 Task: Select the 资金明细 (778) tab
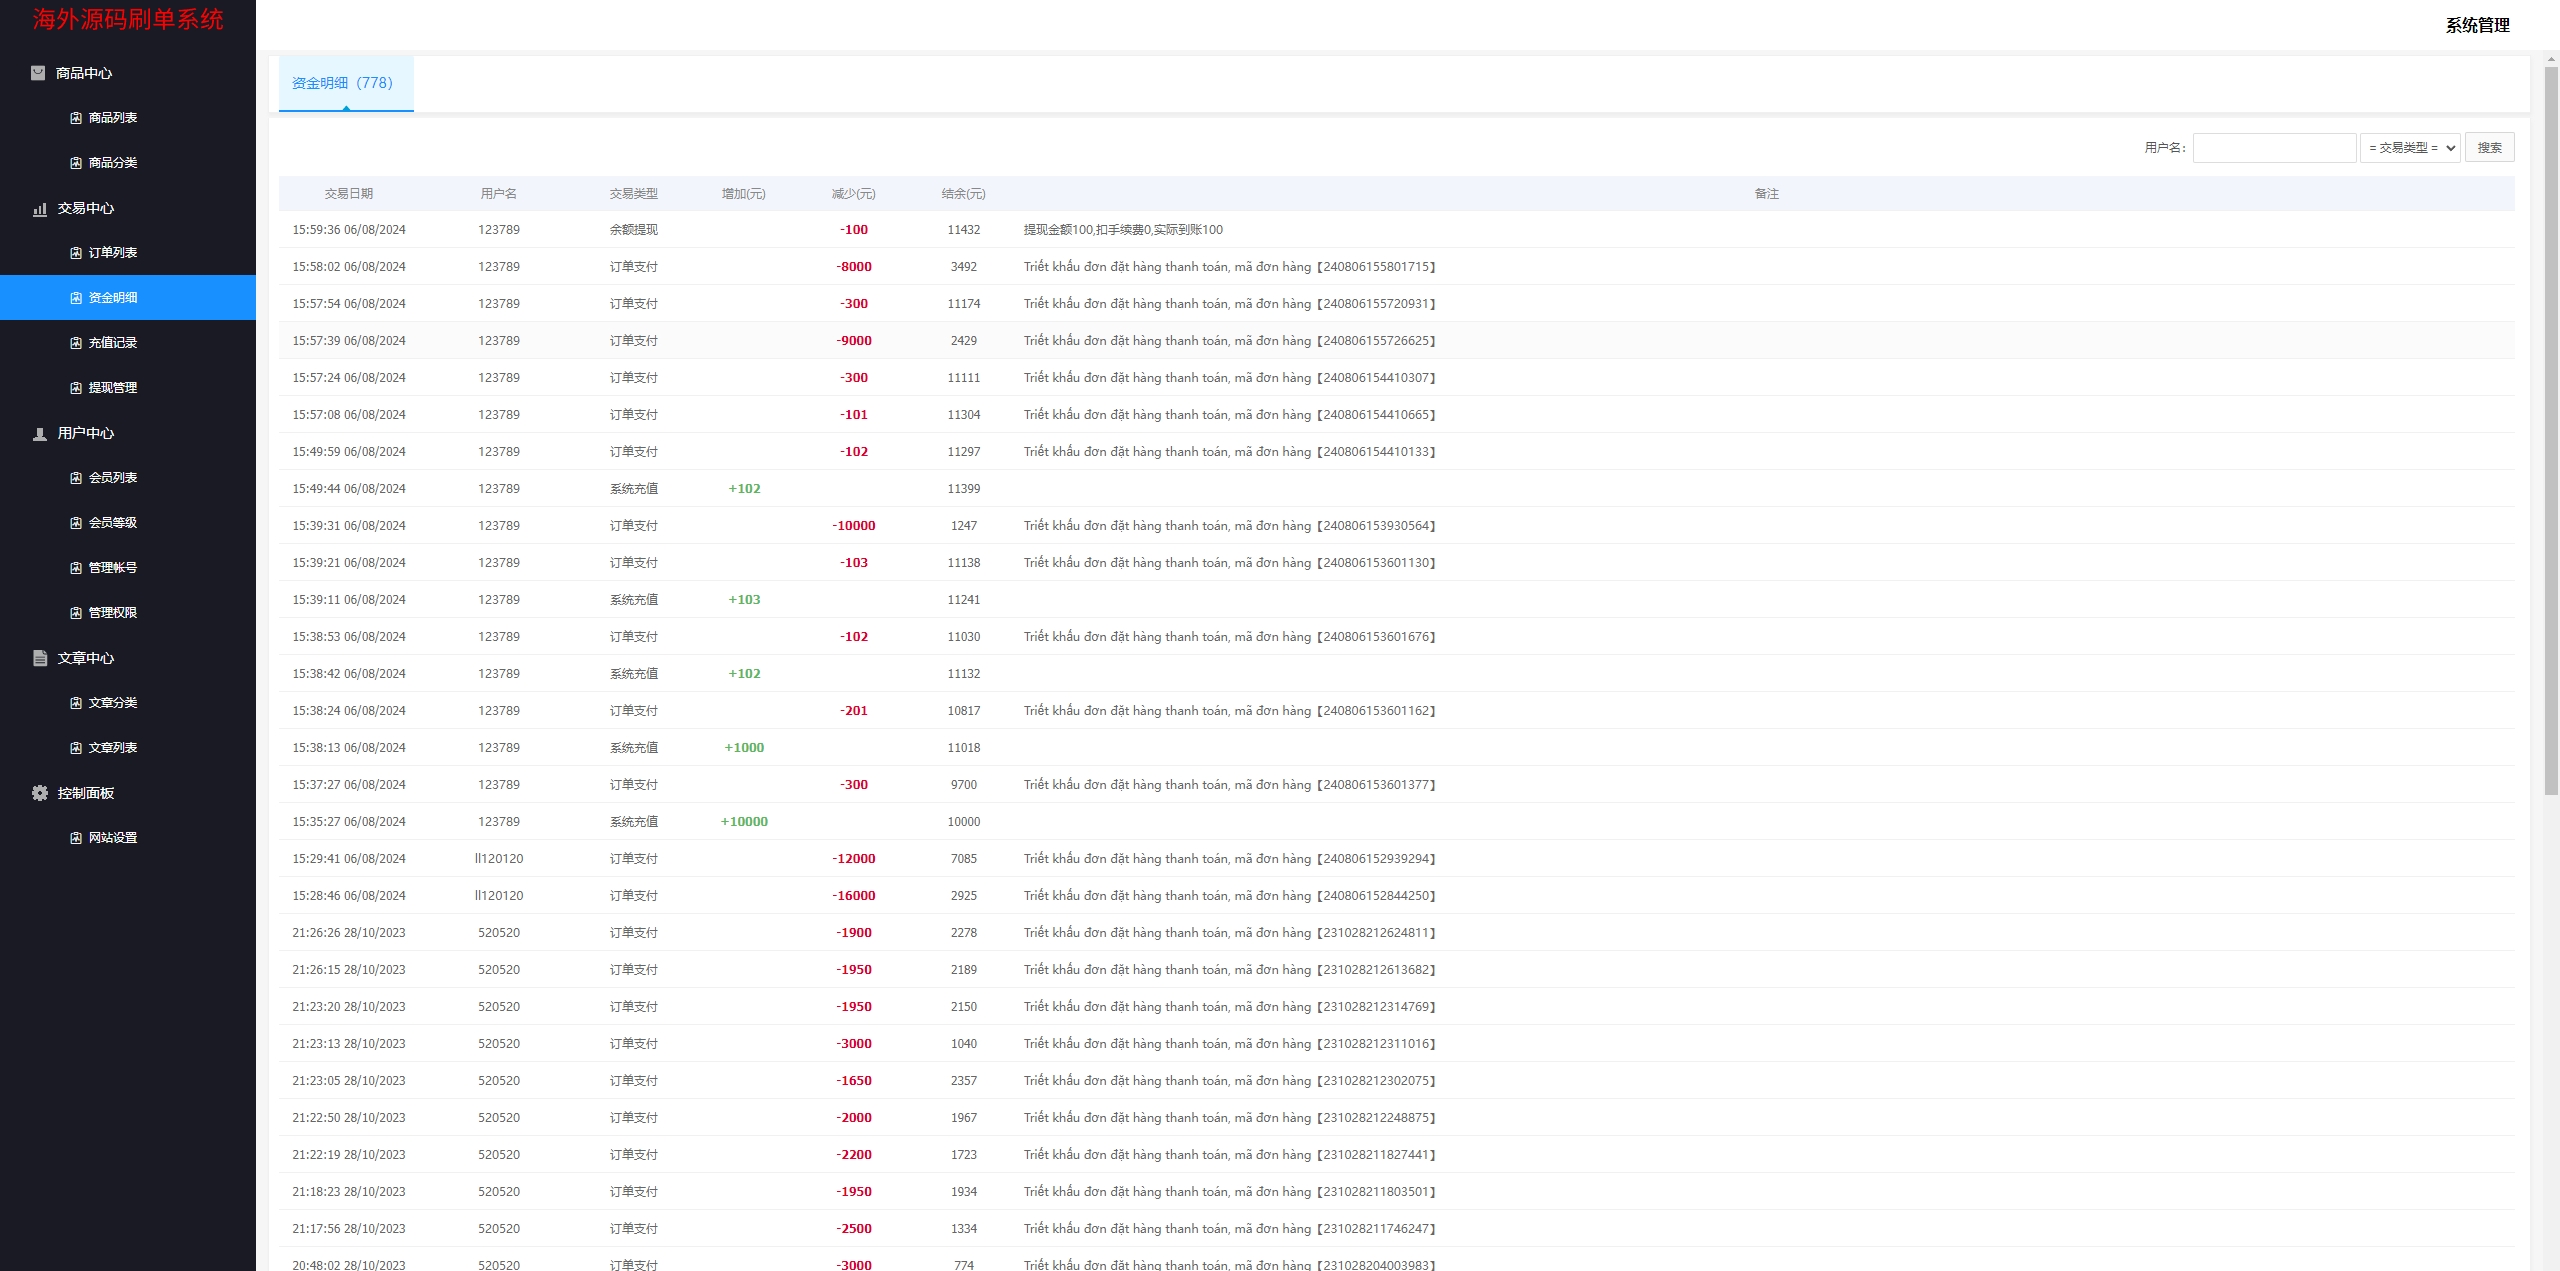click(343, 83)
